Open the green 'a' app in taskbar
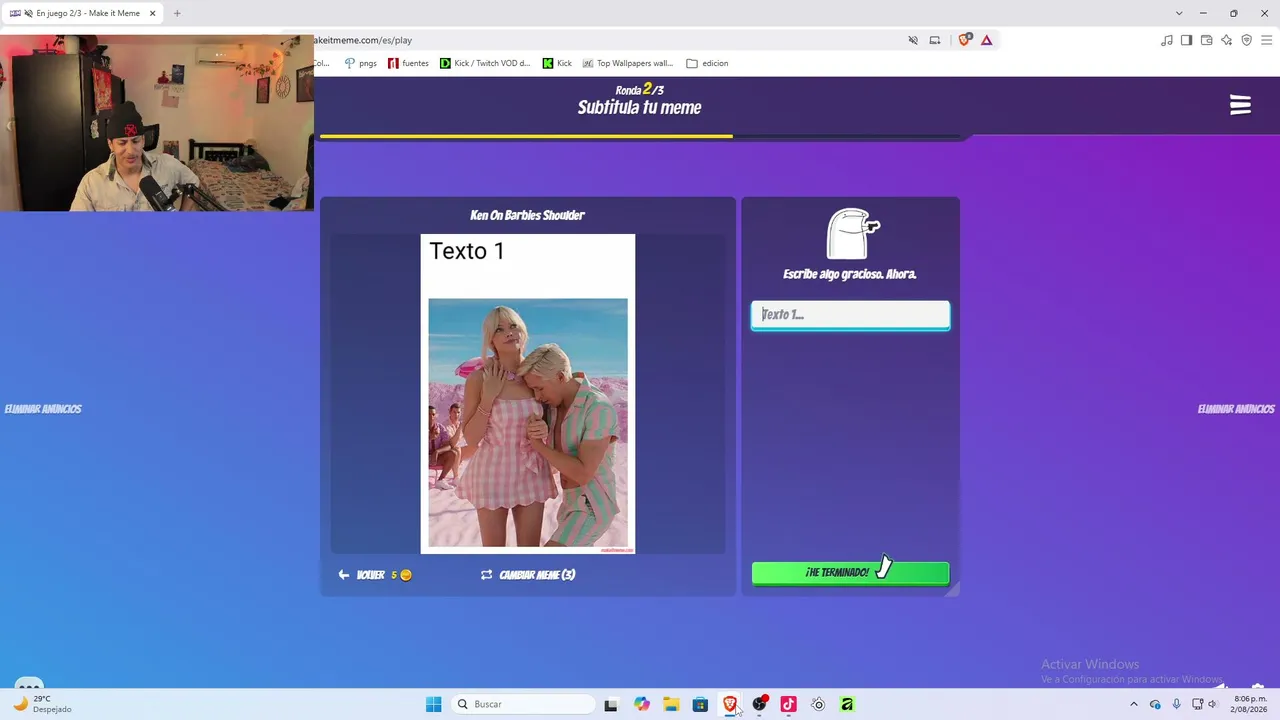 click(847, 704)
